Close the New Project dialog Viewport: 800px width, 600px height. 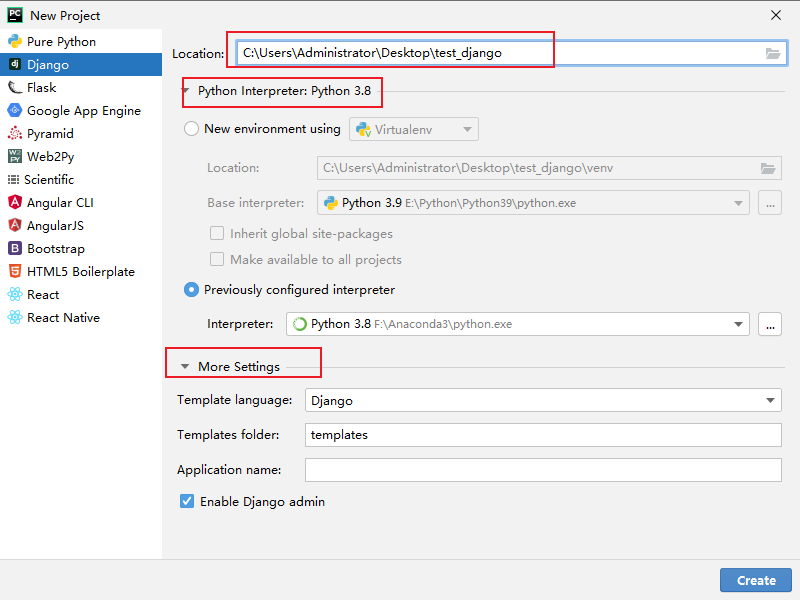click(776, 15)
